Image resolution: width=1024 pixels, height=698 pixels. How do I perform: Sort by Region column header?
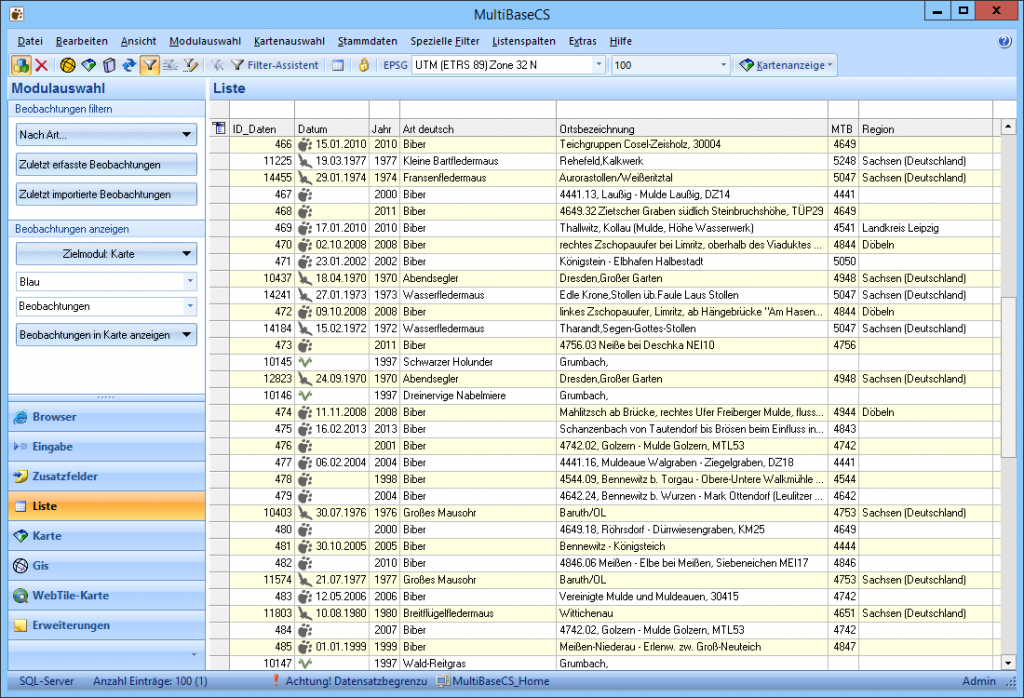pos(925,129)
